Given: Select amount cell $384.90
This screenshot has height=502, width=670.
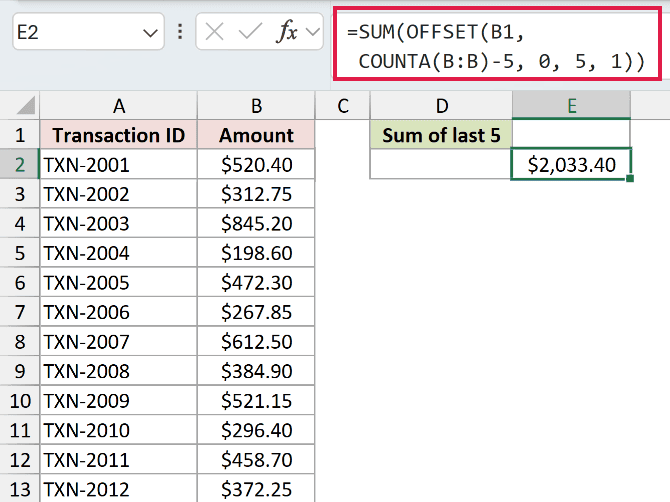Looking at the screenshot, I should [256, 371].
